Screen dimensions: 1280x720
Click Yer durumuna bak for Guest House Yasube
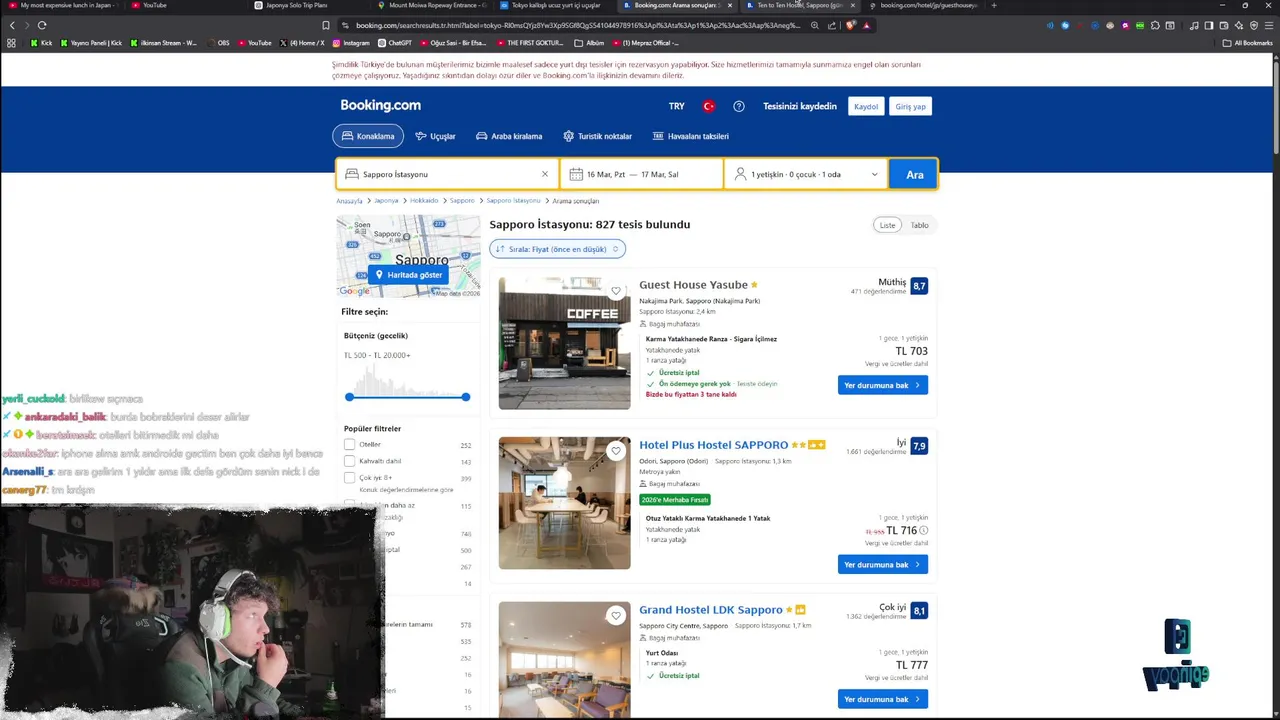(883, 385)
